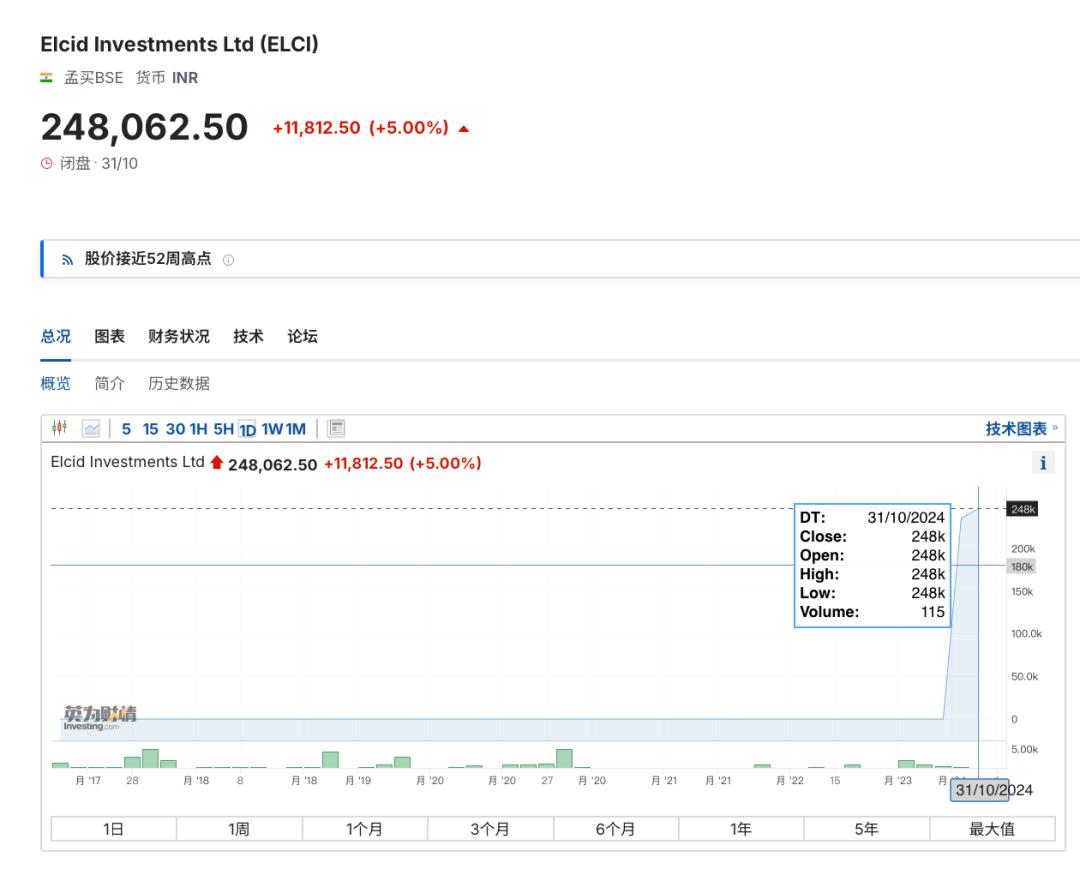This screenshot has height=869, width=1080.
Task: Select the area chart type icon
Action: pyautogui.click(x=91, y=429)
